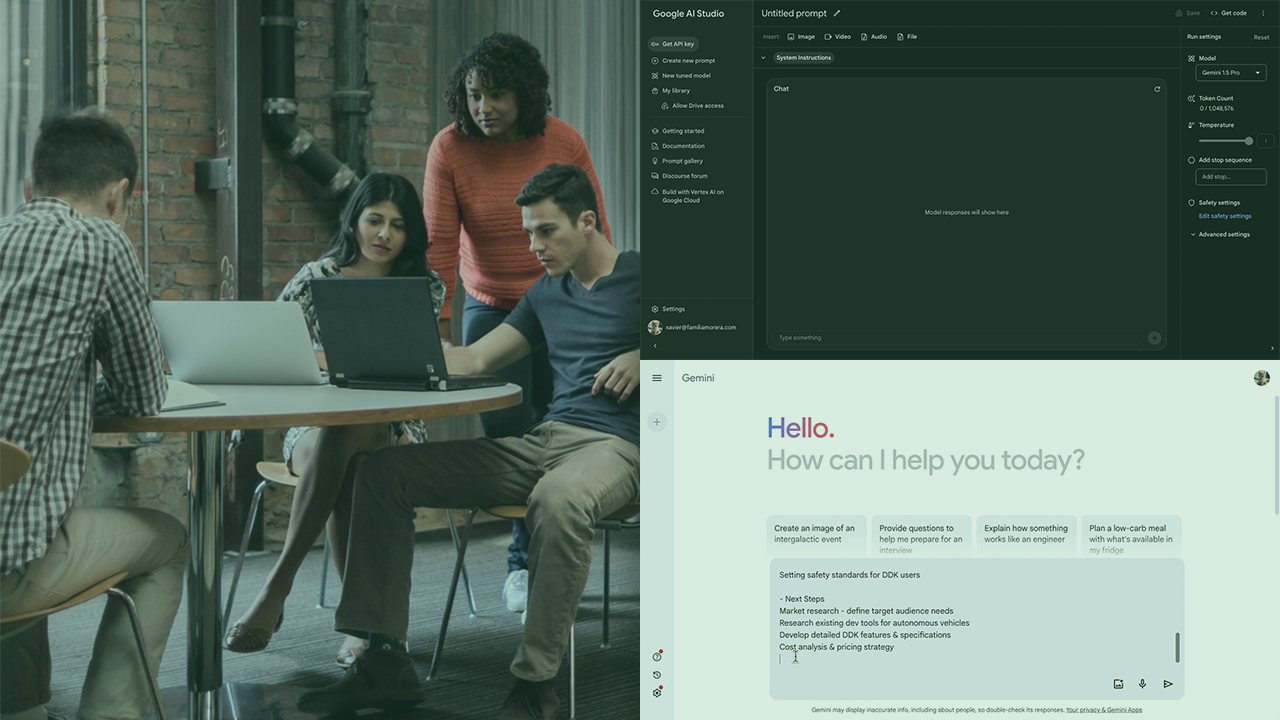Adjust the Temperature slider handle
The image size is (1280, 720).
click(1248, 141)
